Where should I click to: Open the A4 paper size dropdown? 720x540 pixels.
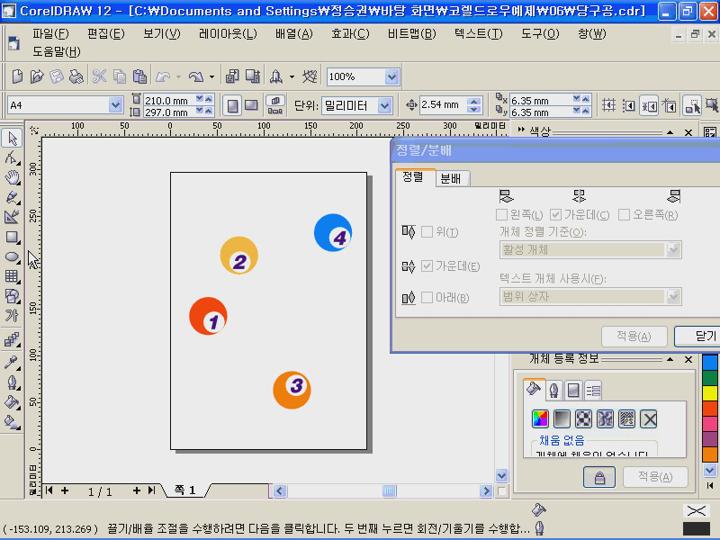pos(116,105)
